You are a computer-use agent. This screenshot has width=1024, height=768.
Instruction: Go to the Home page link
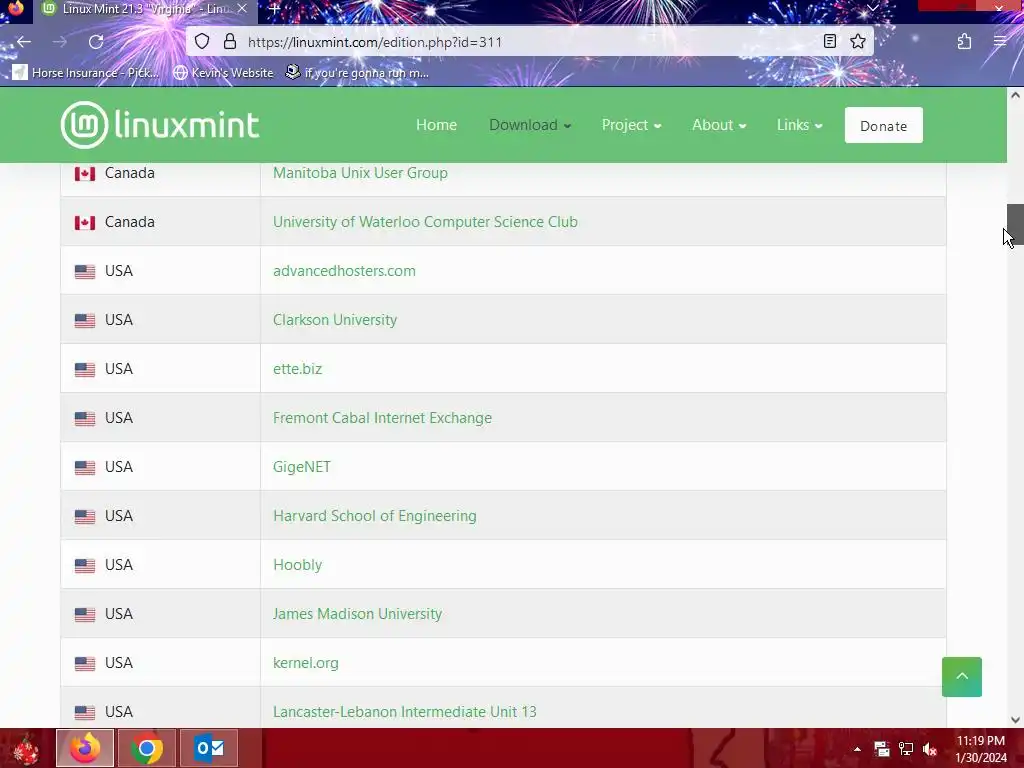[436, 125]
